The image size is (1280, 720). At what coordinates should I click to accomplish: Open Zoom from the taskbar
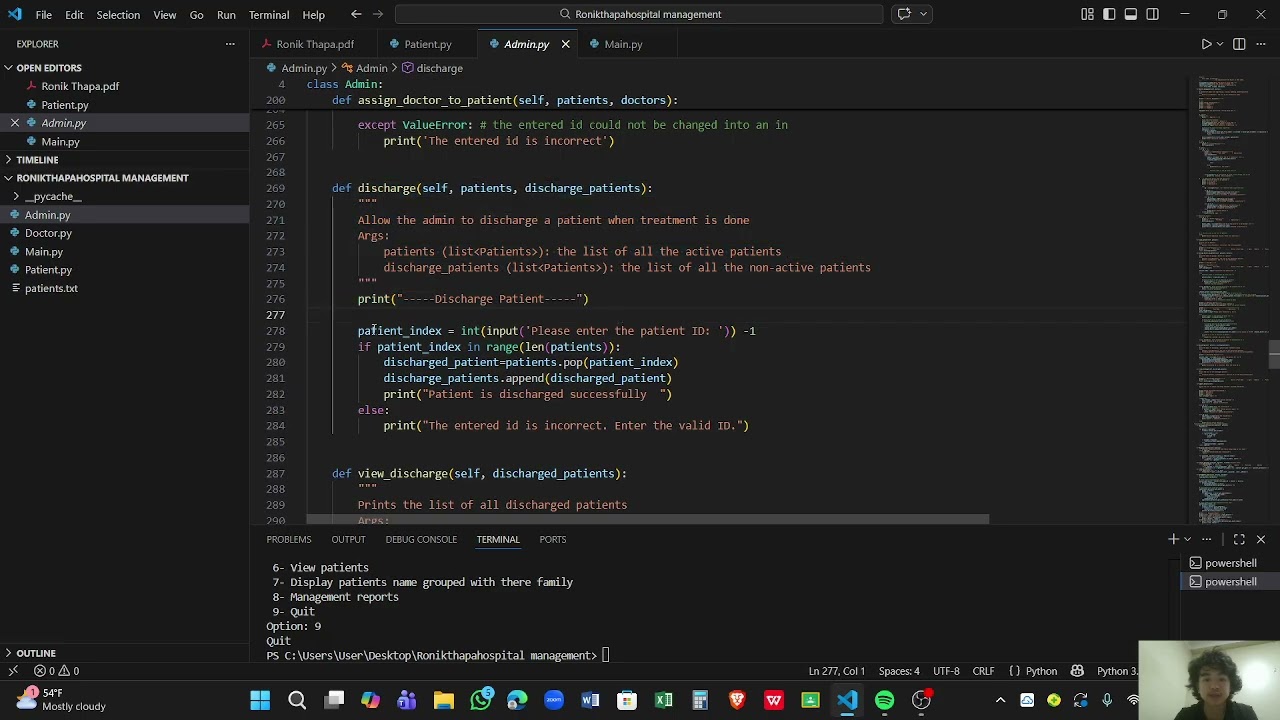tap(553, 700)
